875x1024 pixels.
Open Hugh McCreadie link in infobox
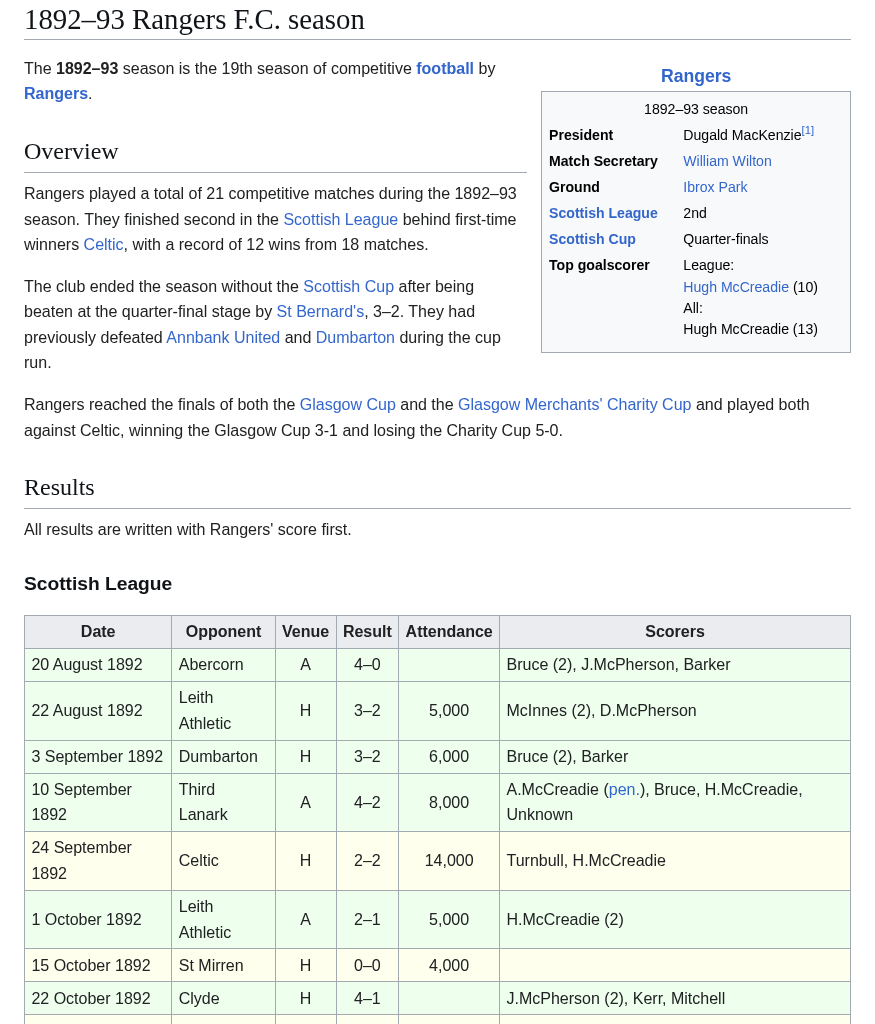point(735,287)
